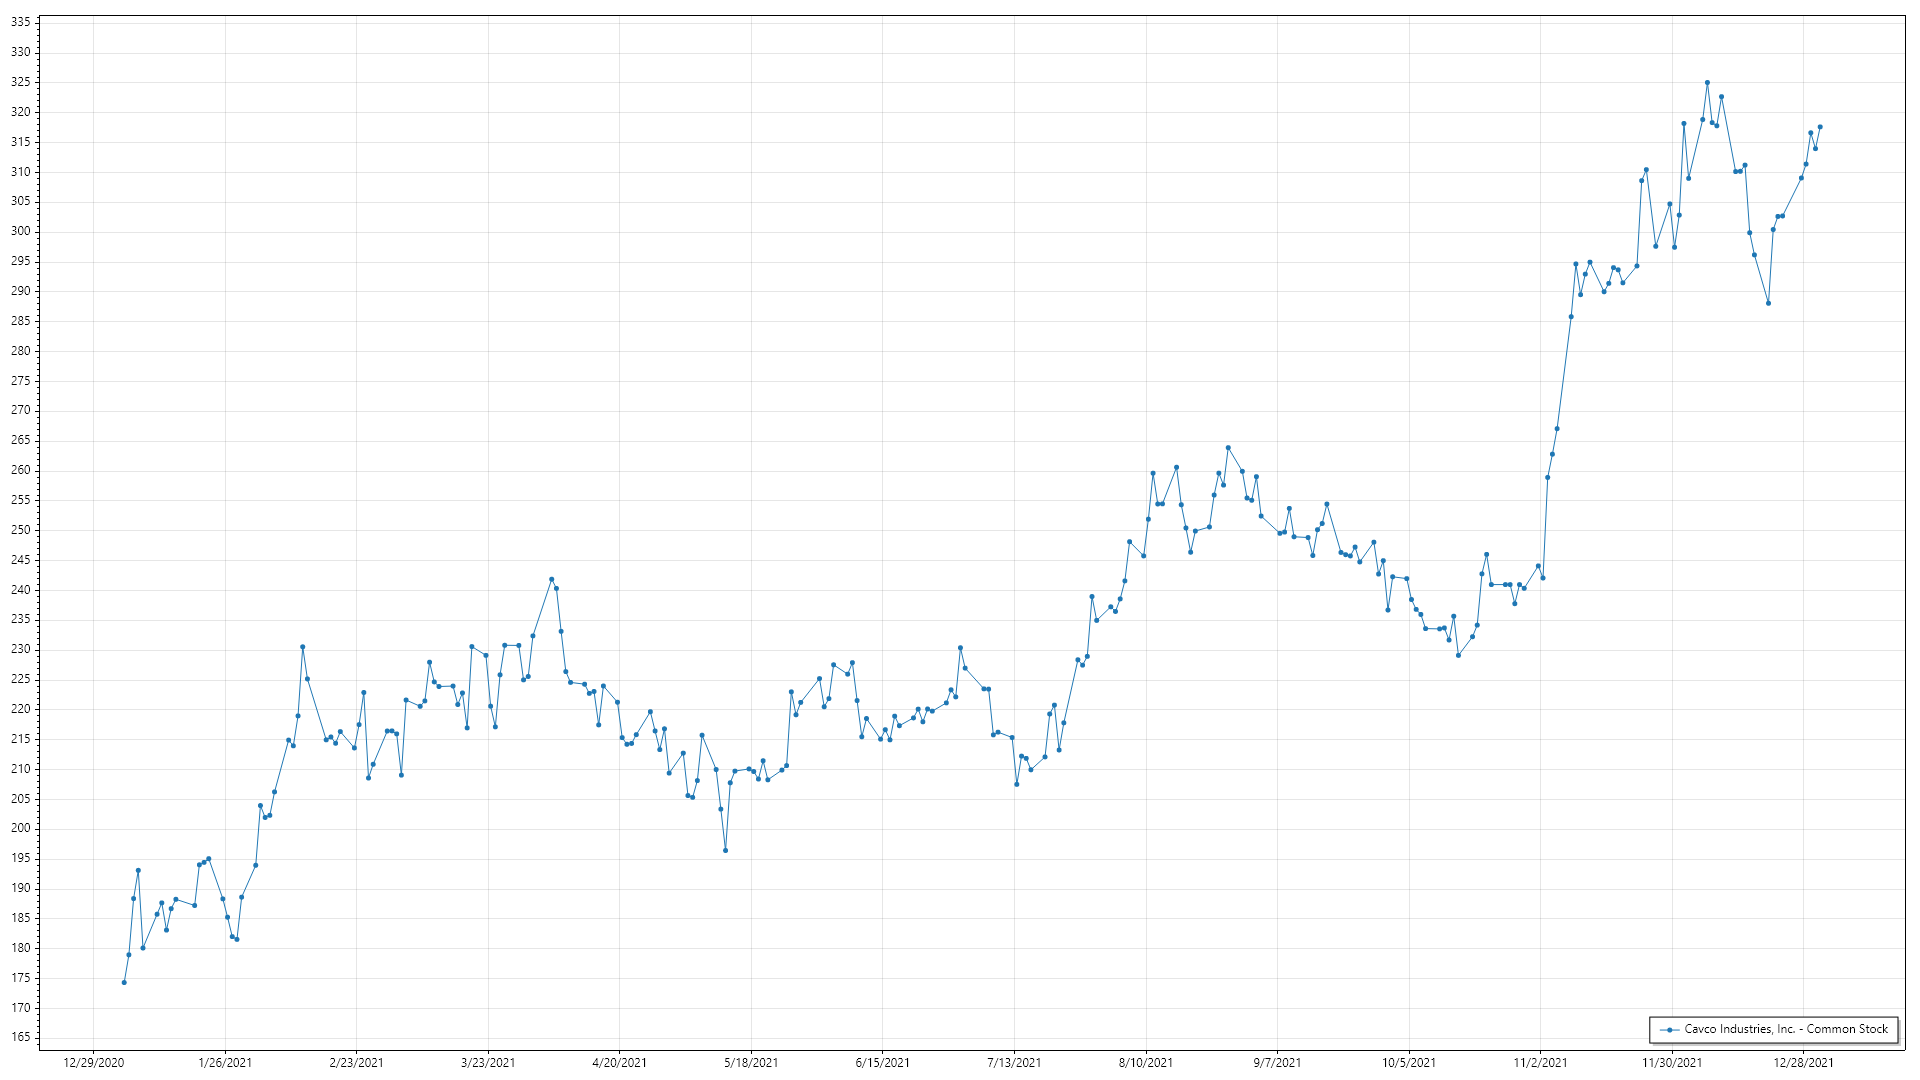Click the May low data point near 196
Image resolution: width=1920 pixels, height=1080 pixels.
coord(725,850)
